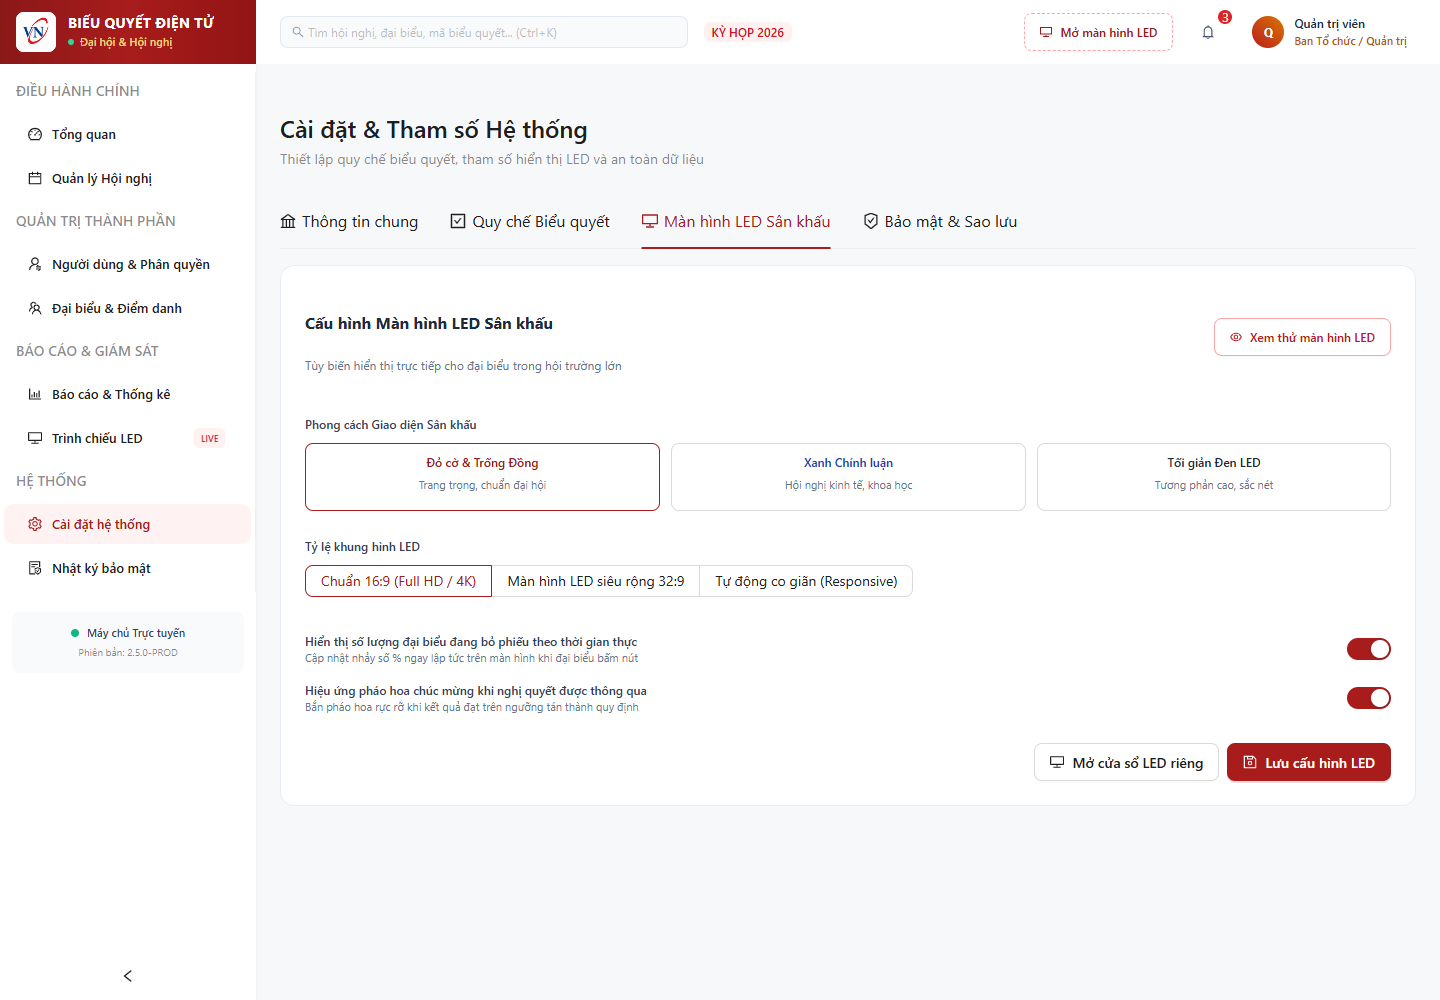The image size is (1440, 1000).
Task: Open Màn hình LED Sân khấu tab
Action: 736,222
